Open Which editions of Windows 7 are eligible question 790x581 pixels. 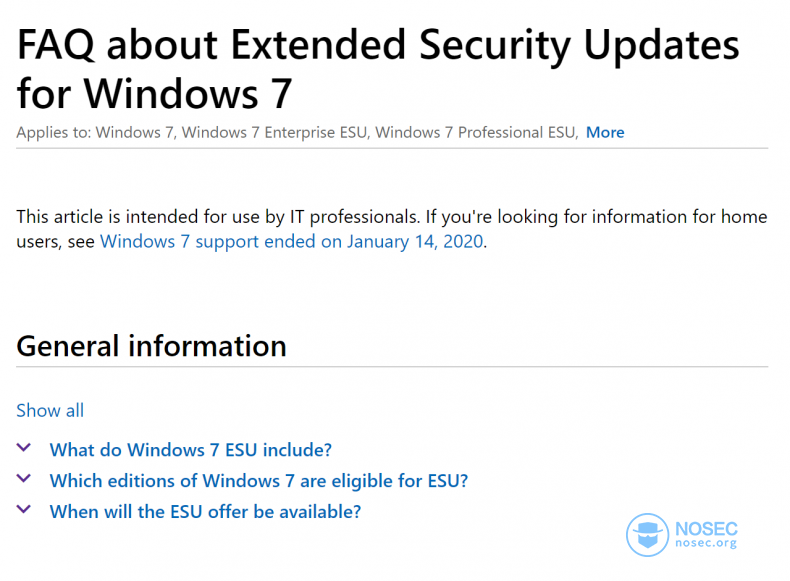click(258, 481)
